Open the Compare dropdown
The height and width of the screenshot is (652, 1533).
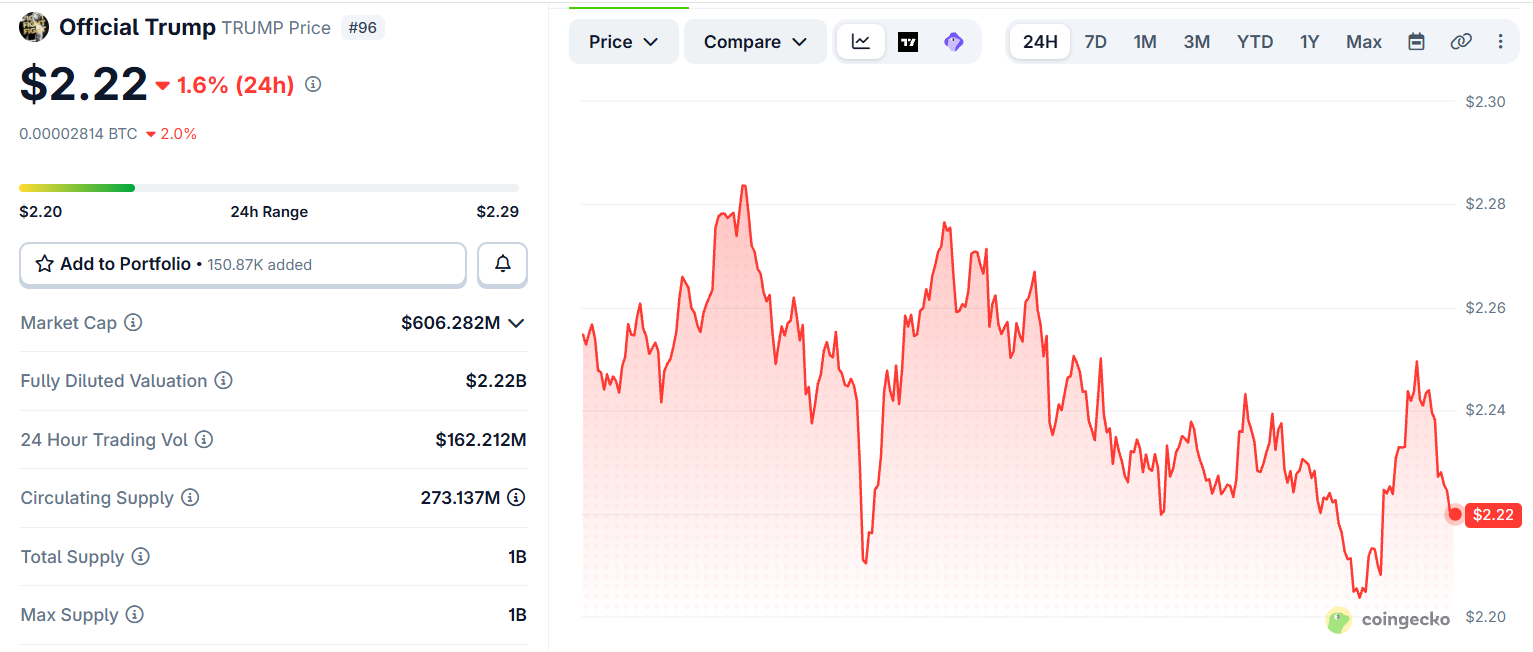tap(756, 42)
